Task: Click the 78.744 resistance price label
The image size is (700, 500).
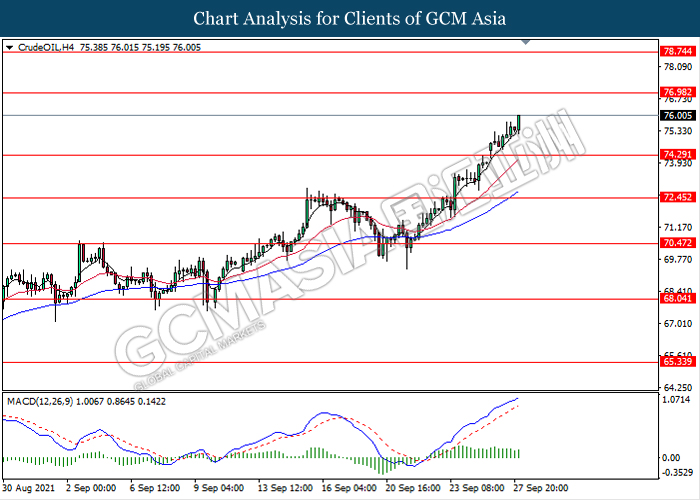Action: click(677, 51)
